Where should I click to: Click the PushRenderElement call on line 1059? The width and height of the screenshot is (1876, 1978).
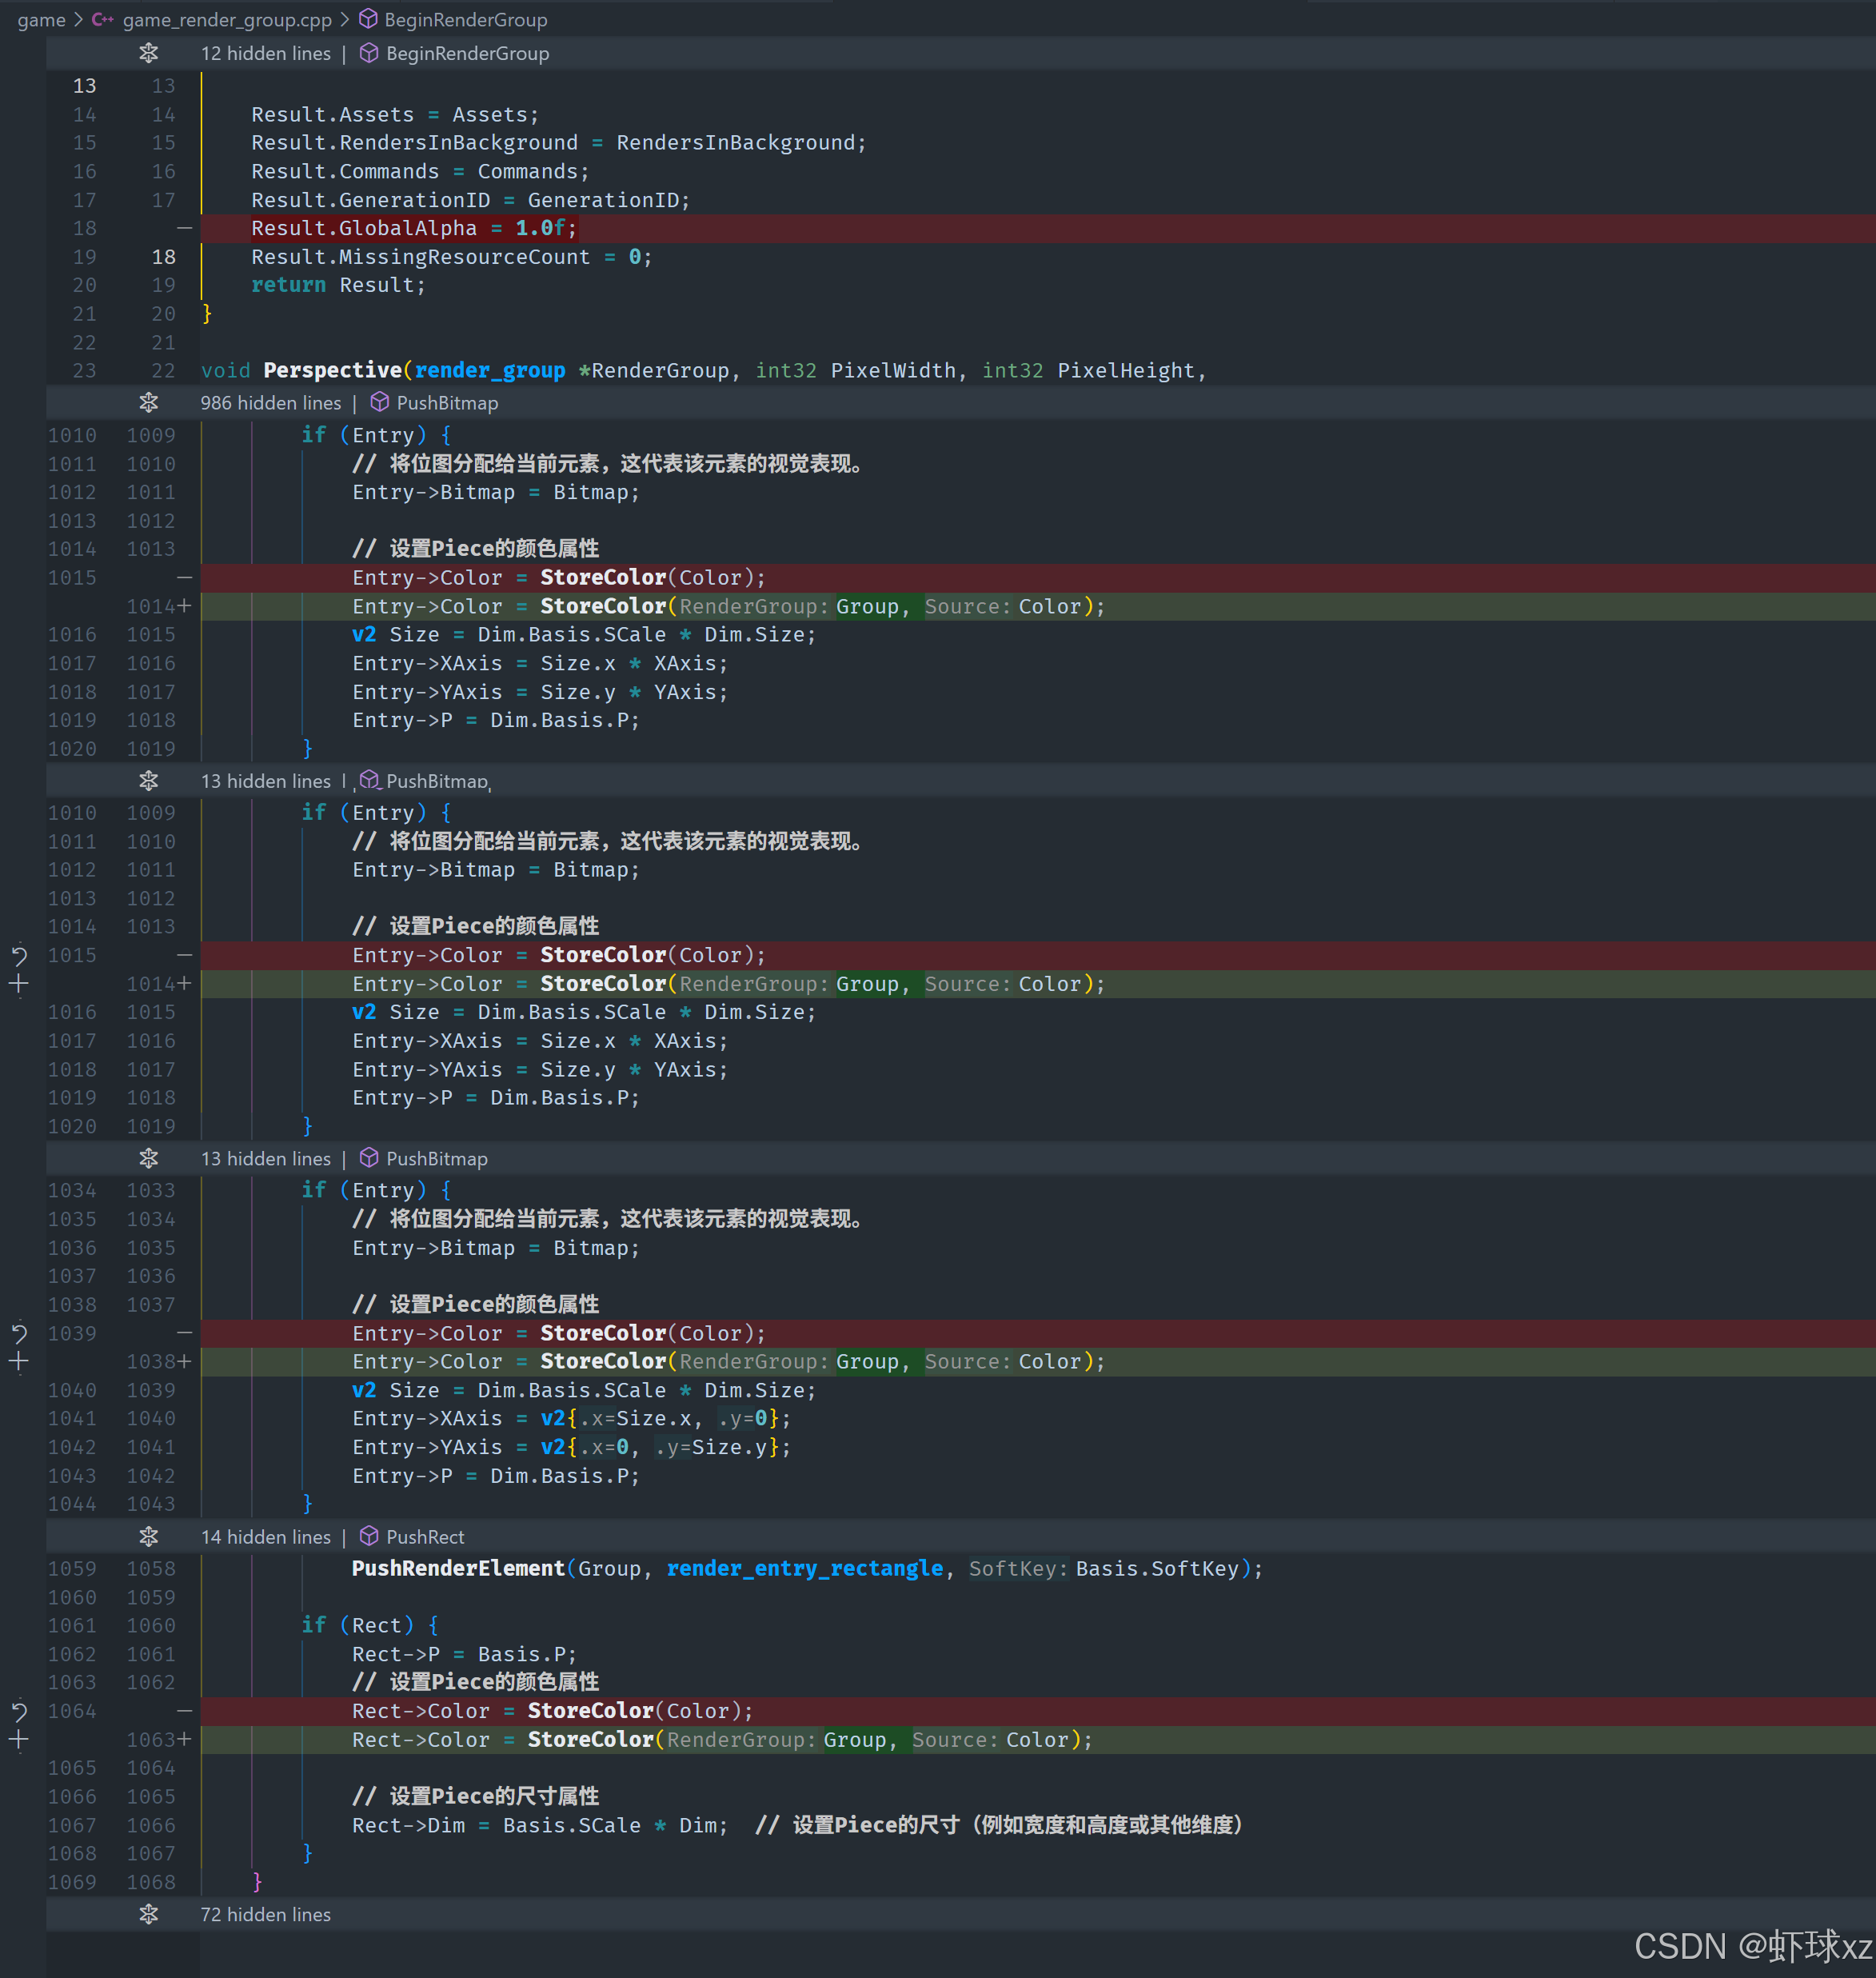457,1569
